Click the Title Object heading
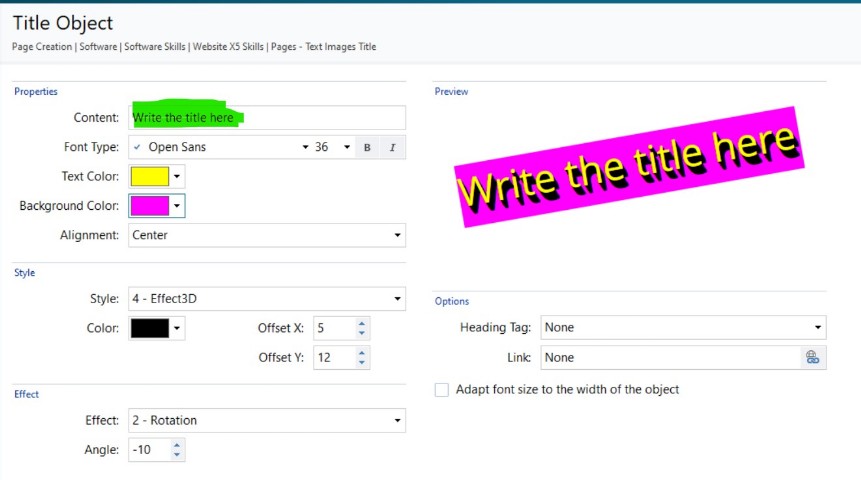861x480 pixels. point(63,23)
